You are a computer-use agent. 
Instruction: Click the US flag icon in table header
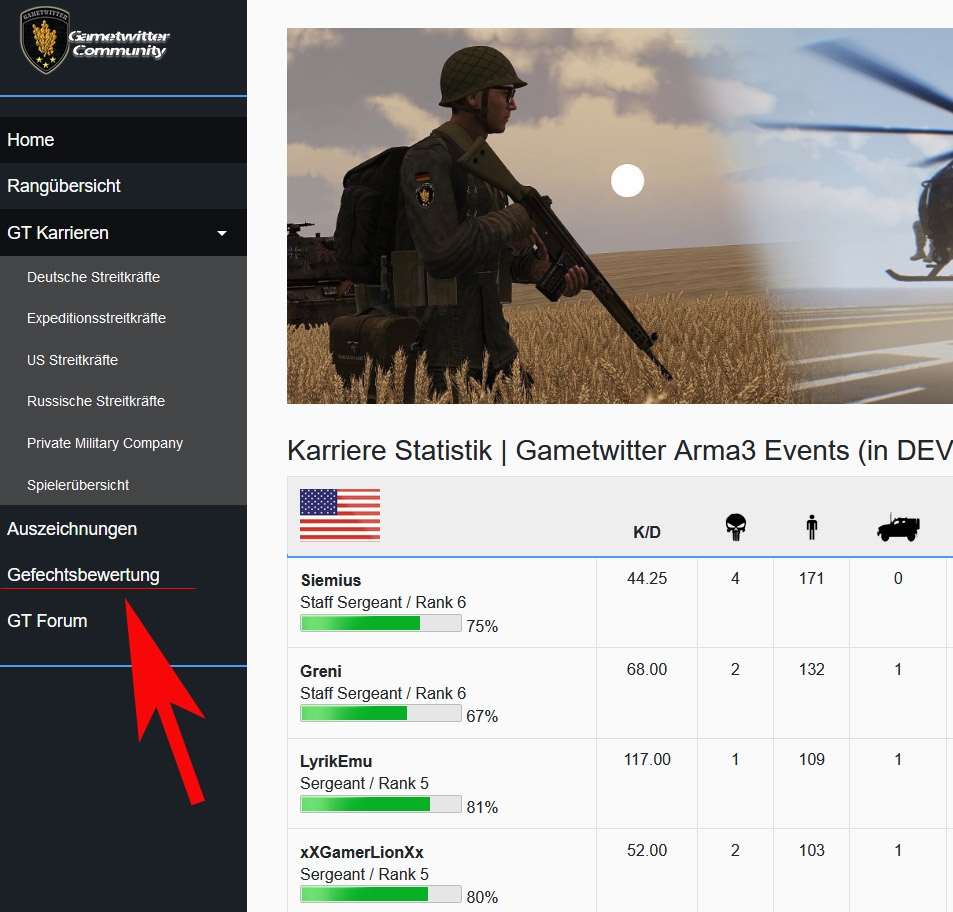point(340,515)
